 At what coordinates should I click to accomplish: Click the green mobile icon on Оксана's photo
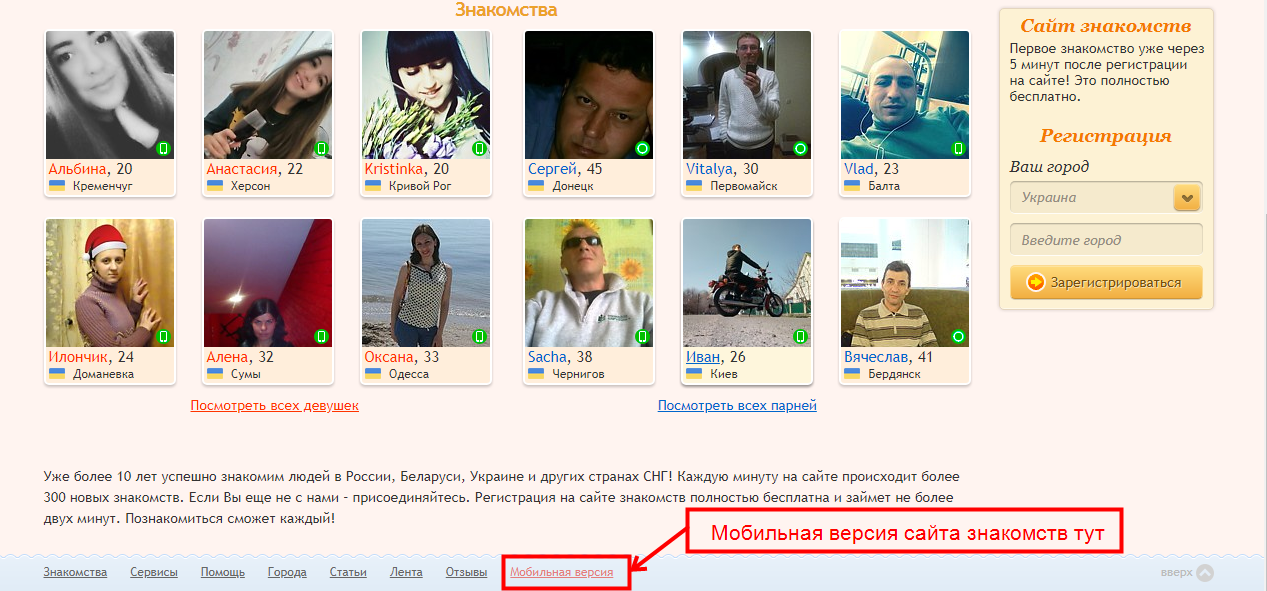[480, 336]
